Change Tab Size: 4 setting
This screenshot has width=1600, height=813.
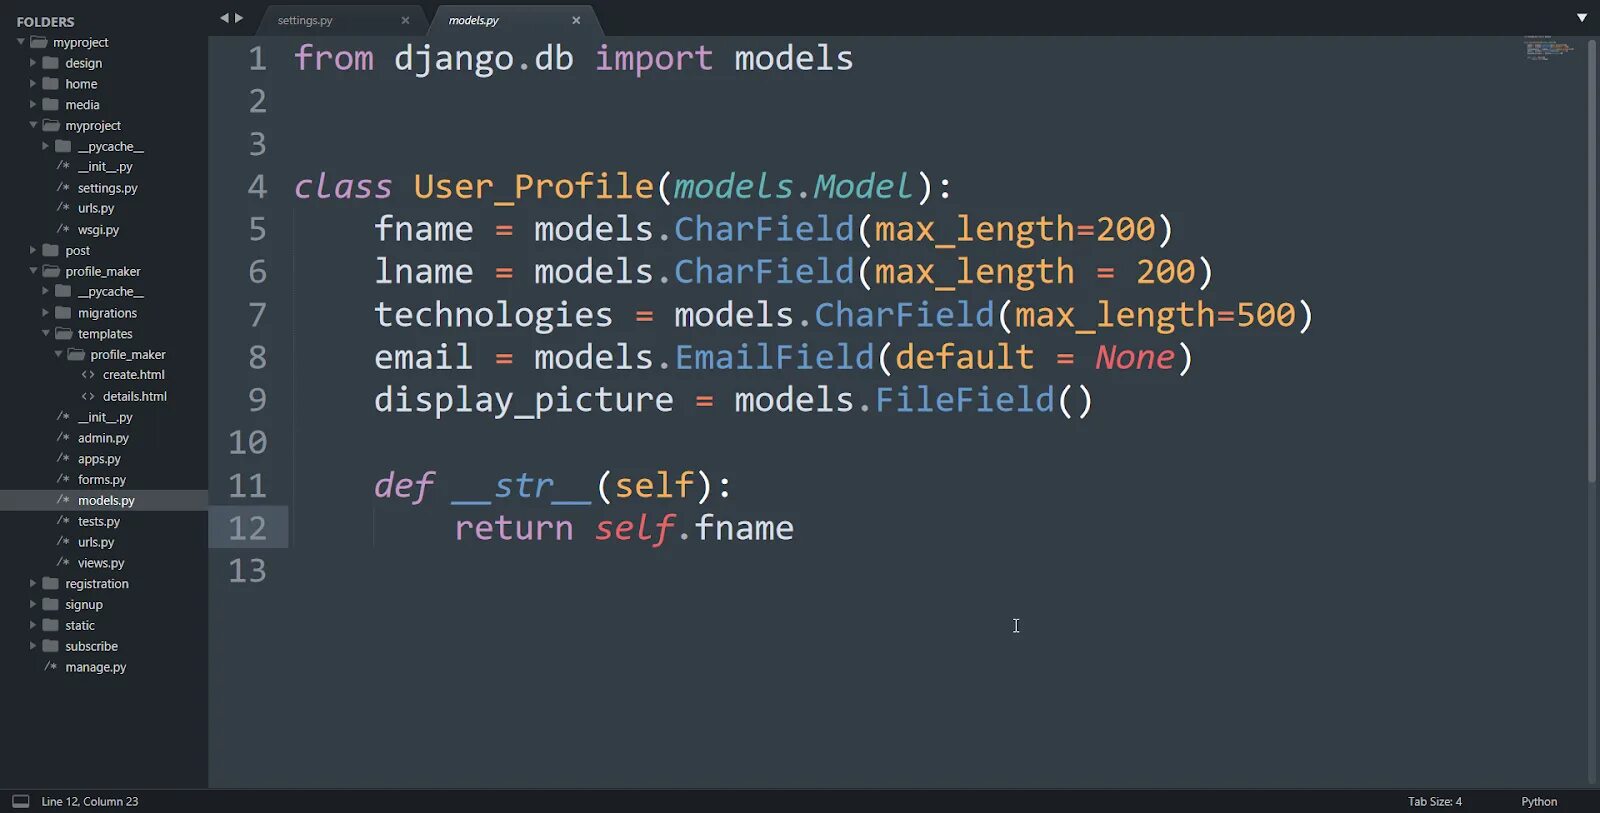(x=1435, y=802)
